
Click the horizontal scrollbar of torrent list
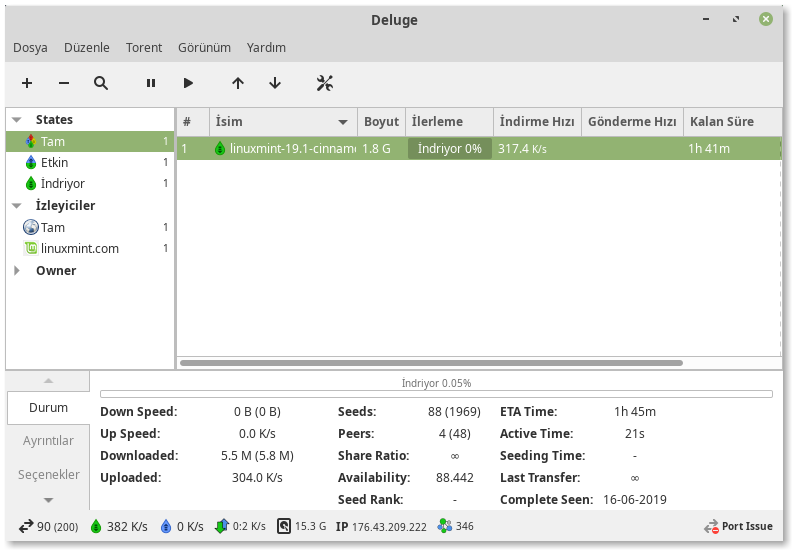(x=431, y=363)
